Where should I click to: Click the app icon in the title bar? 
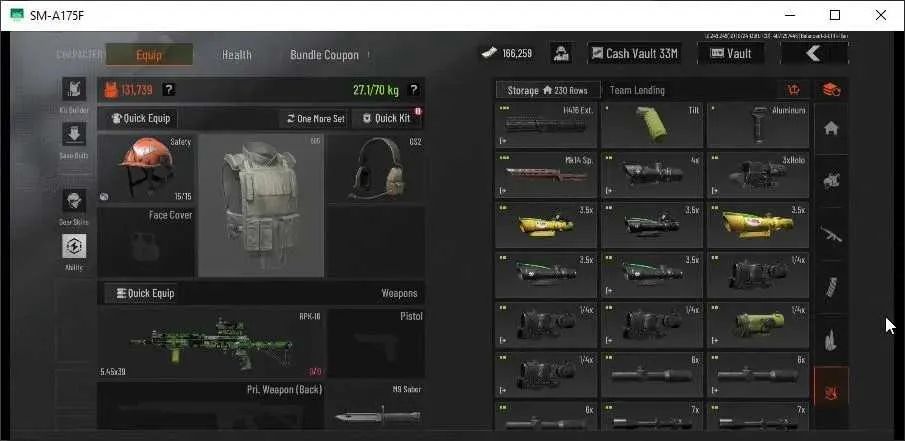click(x=17, y=16)
